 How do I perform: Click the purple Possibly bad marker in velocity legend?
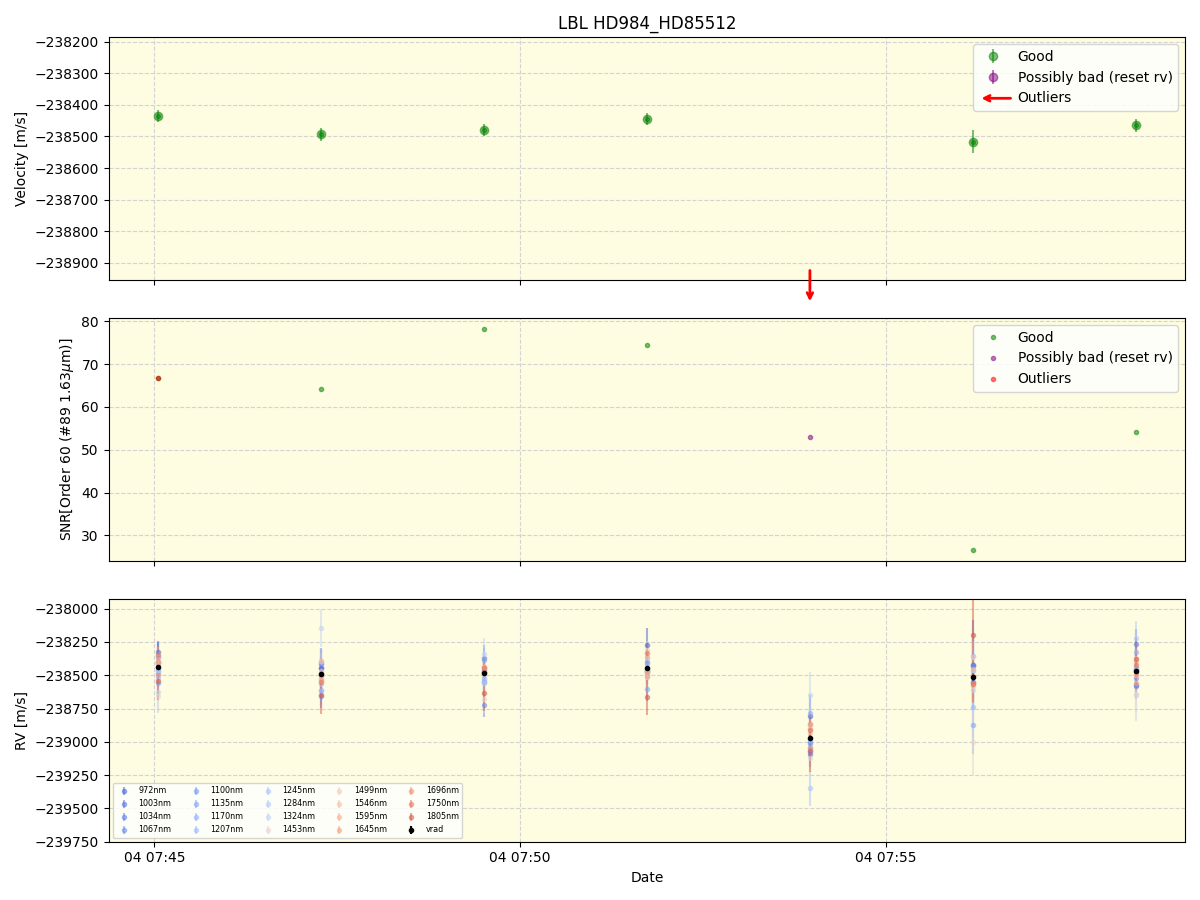(993, 77)
